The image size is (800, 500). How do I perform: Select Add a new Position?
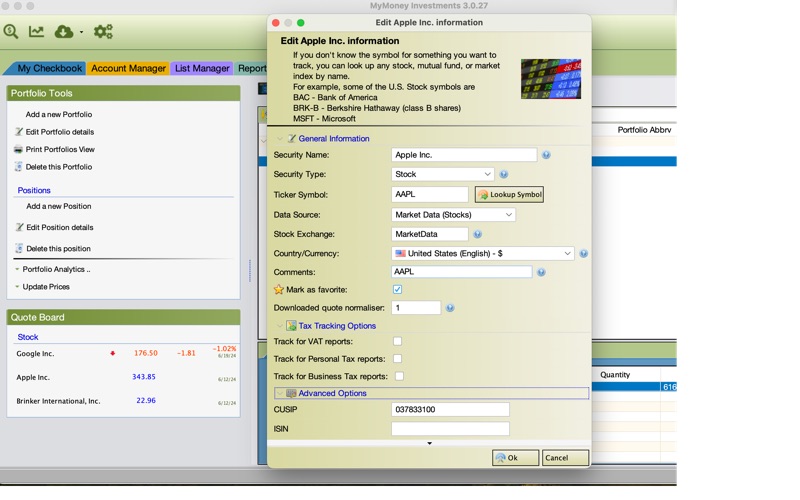click(x=59, y=206)
